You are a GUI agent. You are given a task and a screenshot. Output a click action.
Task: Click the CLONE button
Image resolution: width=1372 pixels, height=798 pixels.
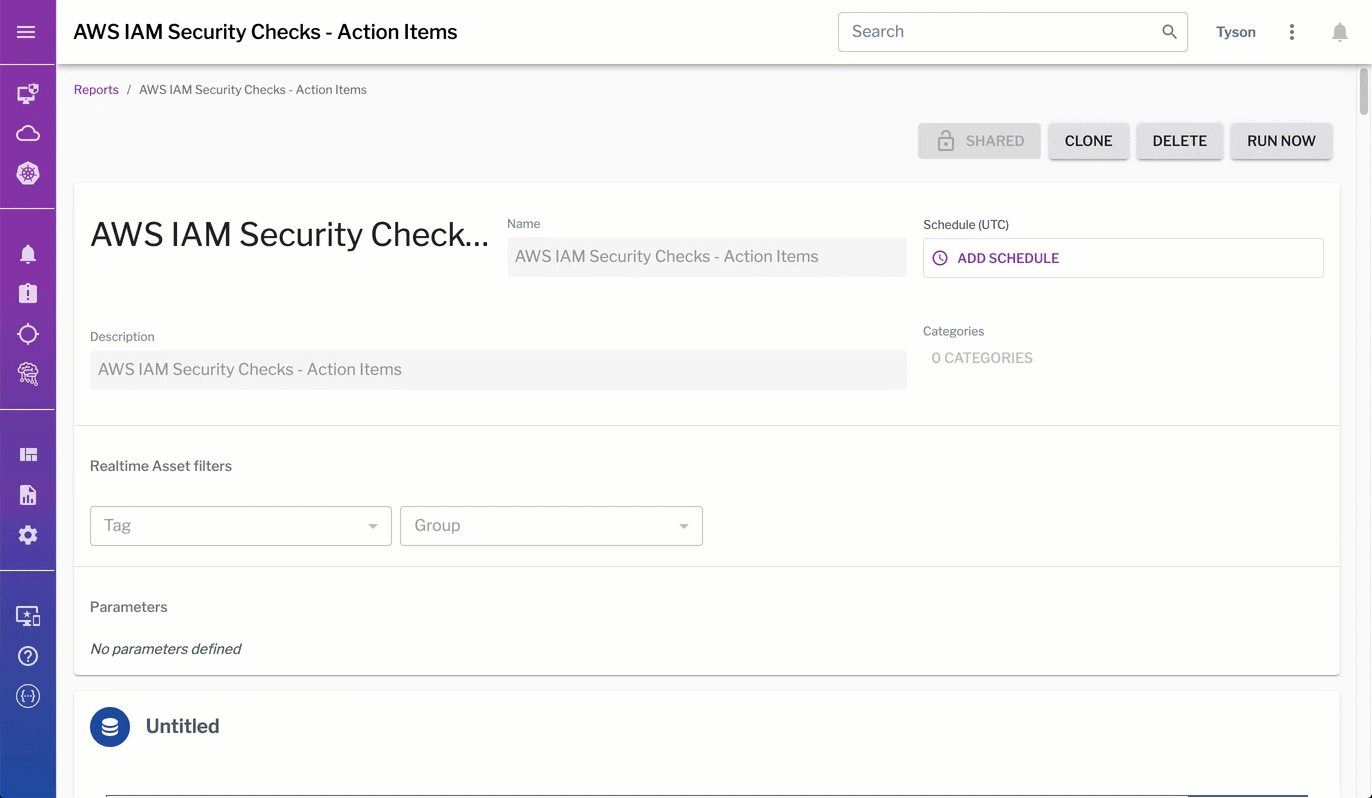tap(1088, 141)
